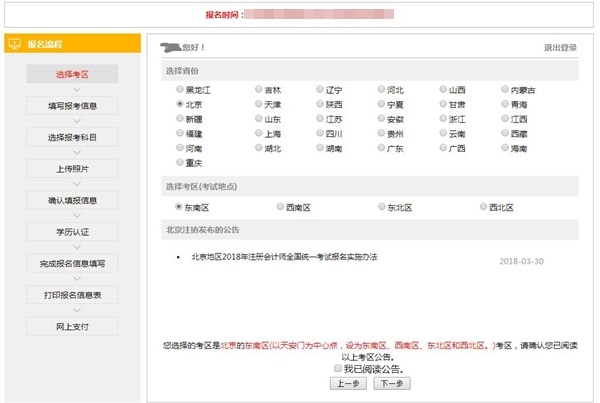Open the 网上支付 step
This screenshot has height=403, width=600.
pos(71,326)
